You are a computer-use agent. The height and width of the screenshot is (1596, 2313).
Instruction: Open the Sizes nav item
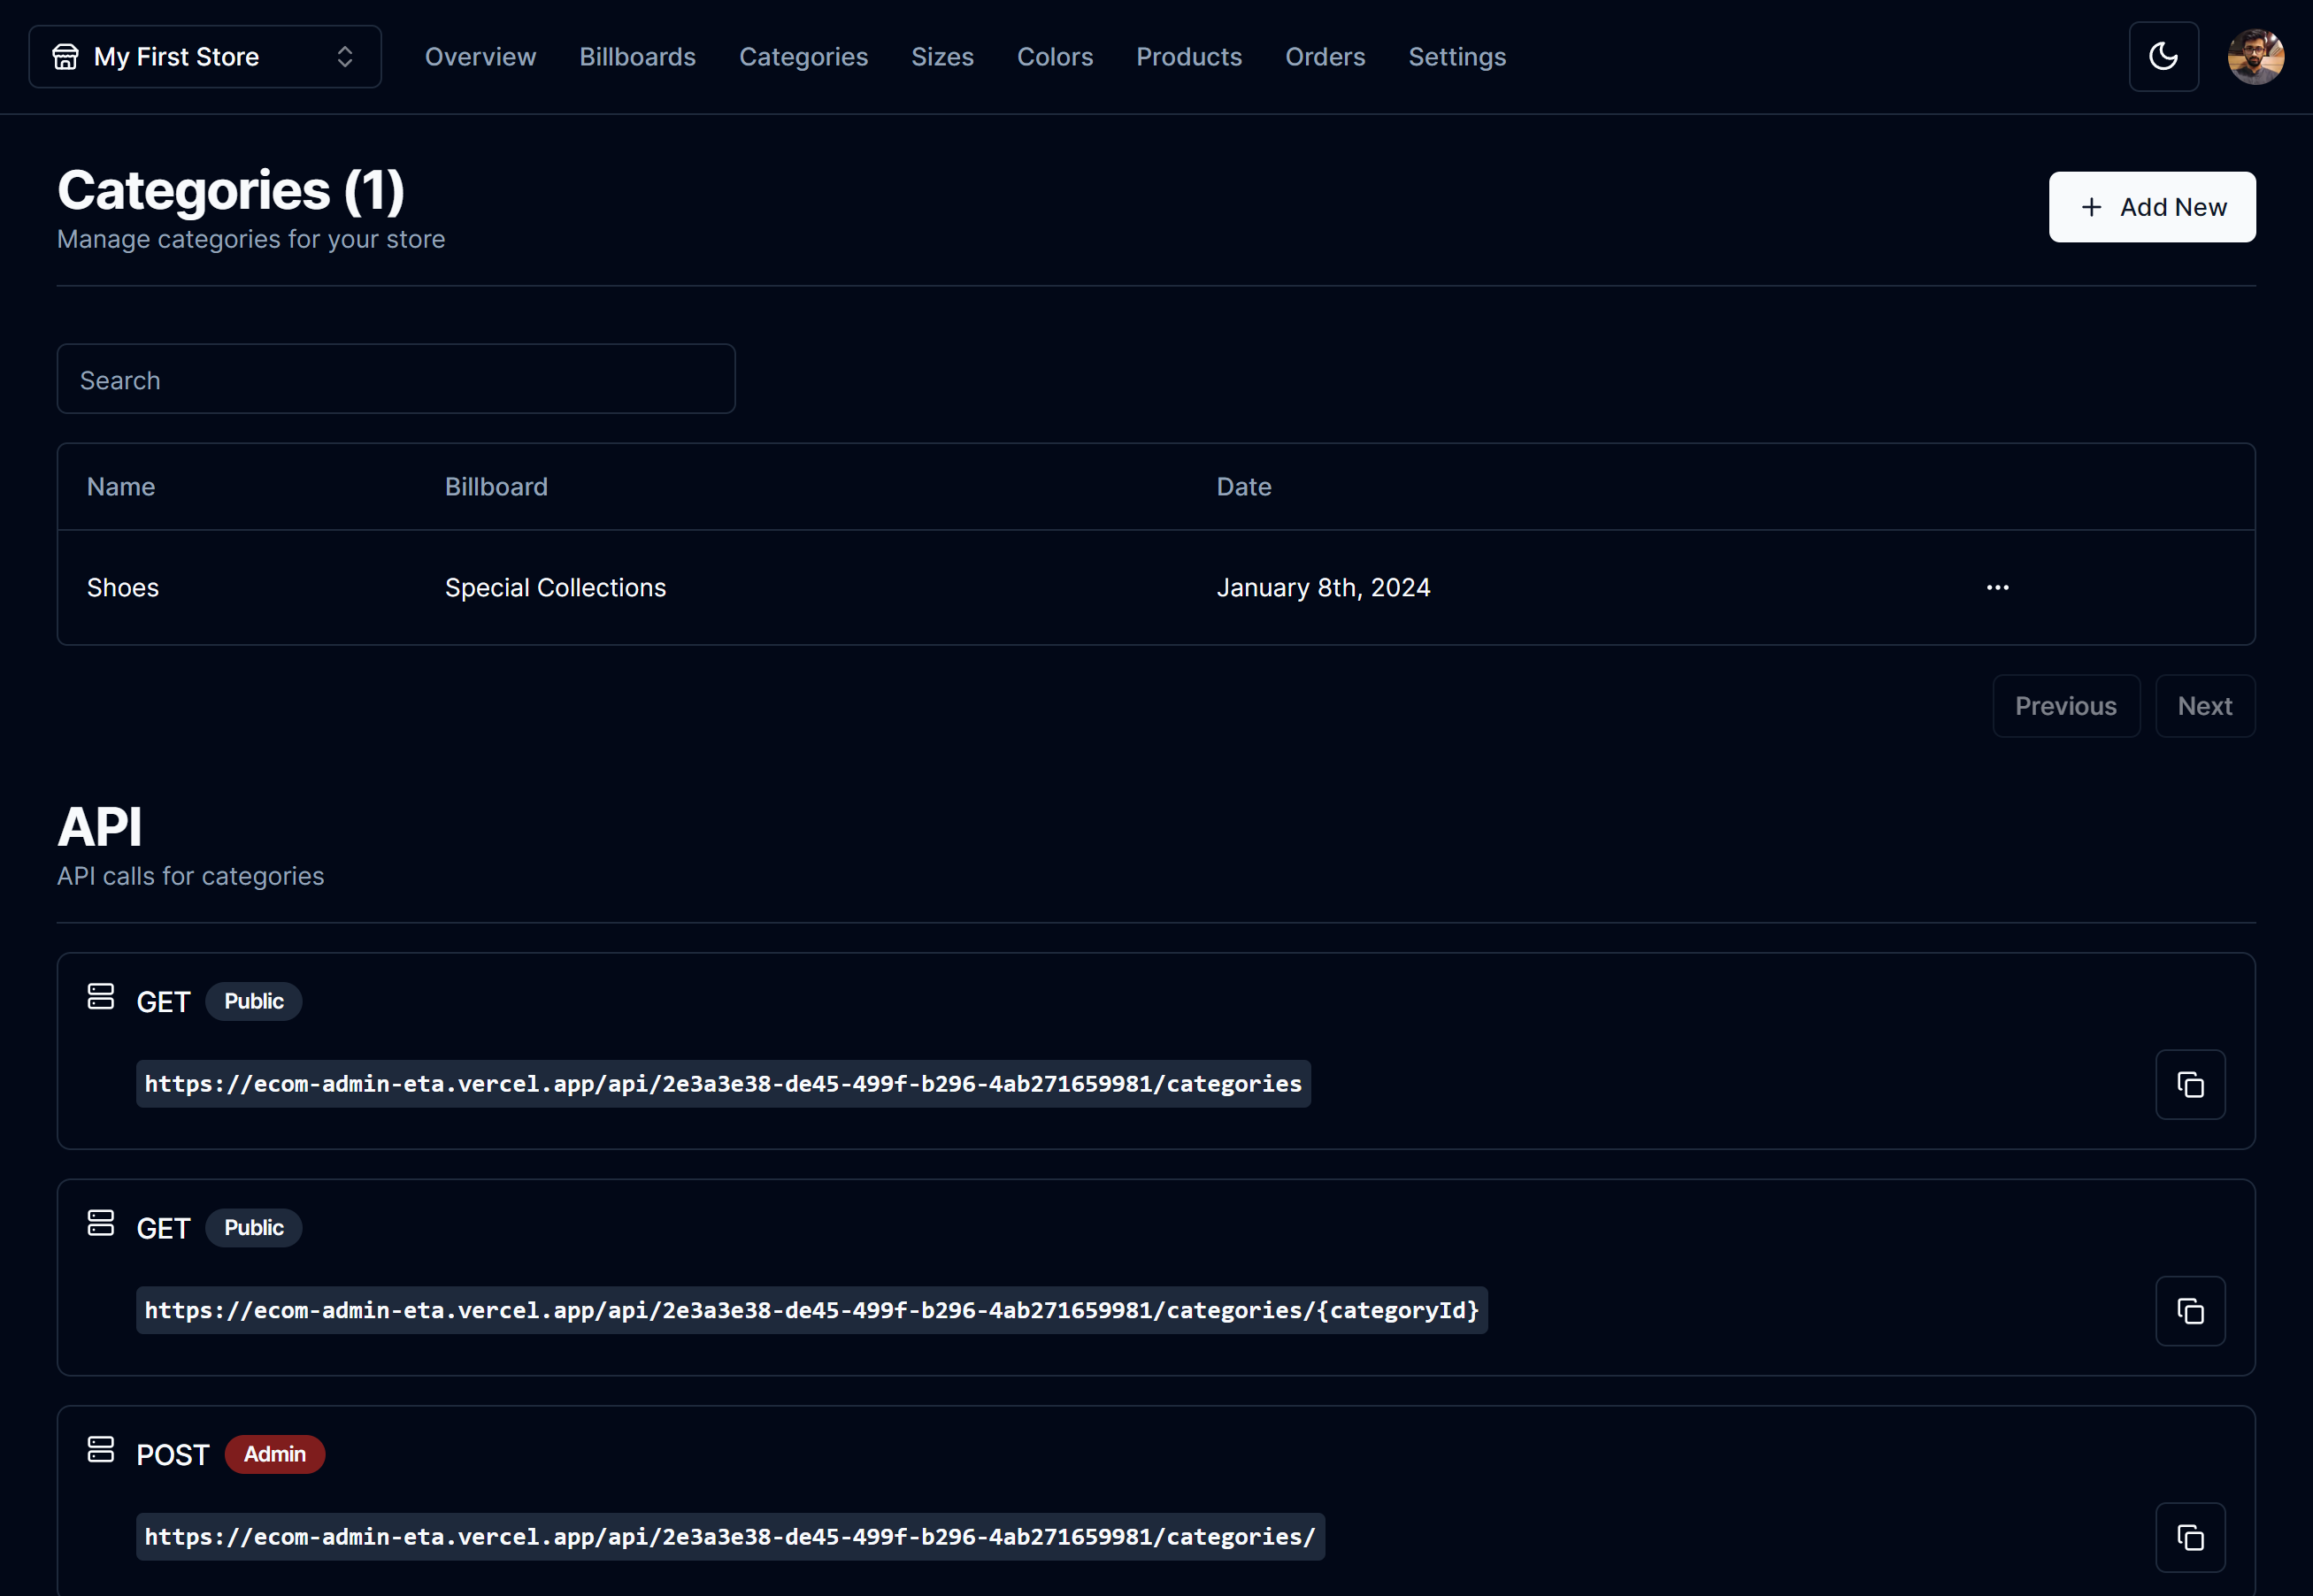(x=942, y=57)
